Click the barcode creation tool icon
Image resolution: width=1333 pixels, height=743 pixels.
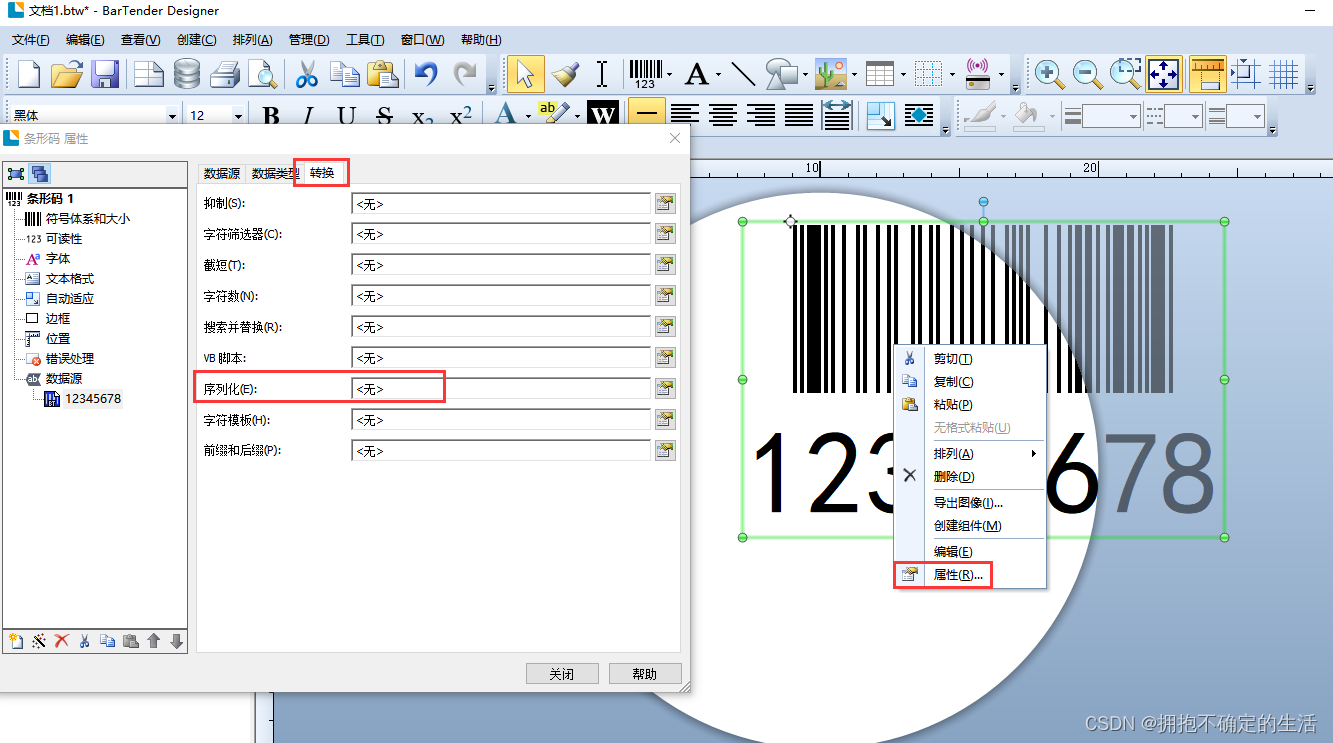644,74
